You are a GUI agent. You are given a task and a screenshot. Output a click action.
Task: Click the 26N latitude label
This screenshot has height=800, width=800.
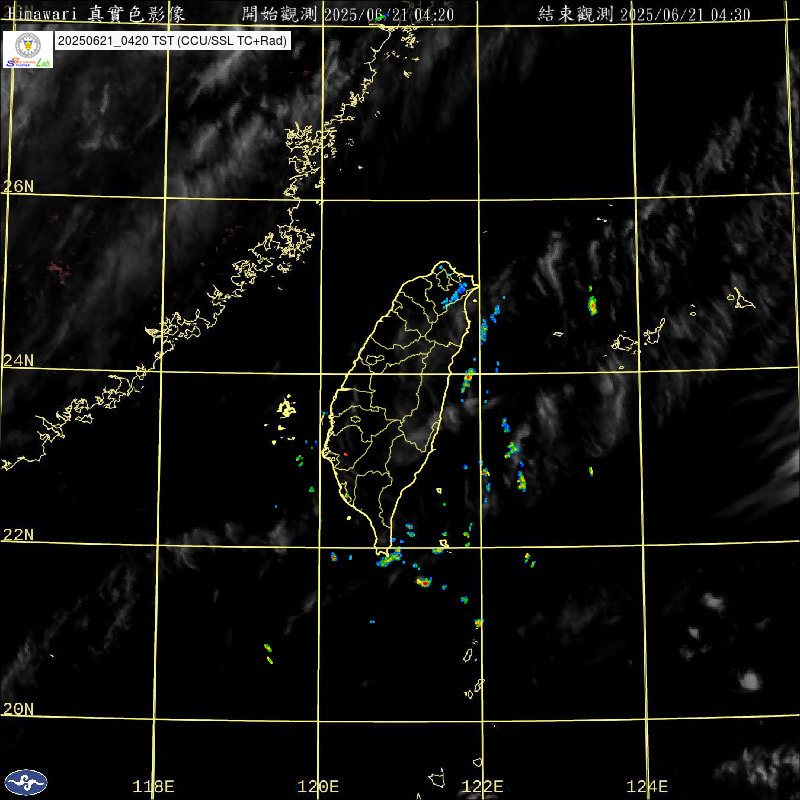(18, 186)
